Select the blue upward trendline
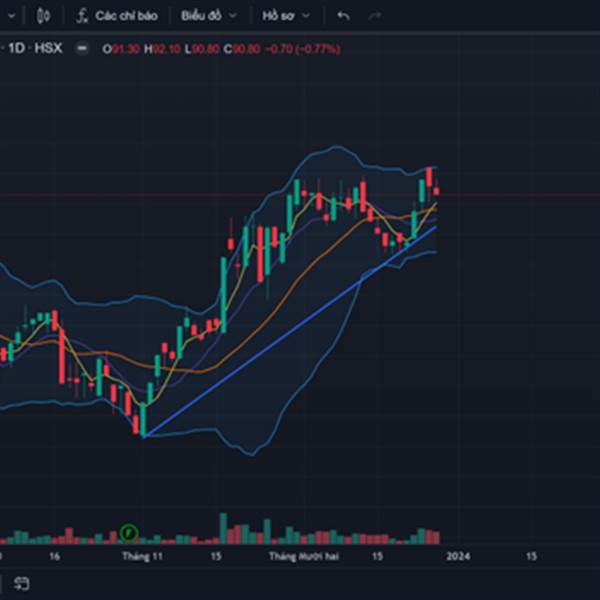The image size is (600, 600). click(291, 331)
